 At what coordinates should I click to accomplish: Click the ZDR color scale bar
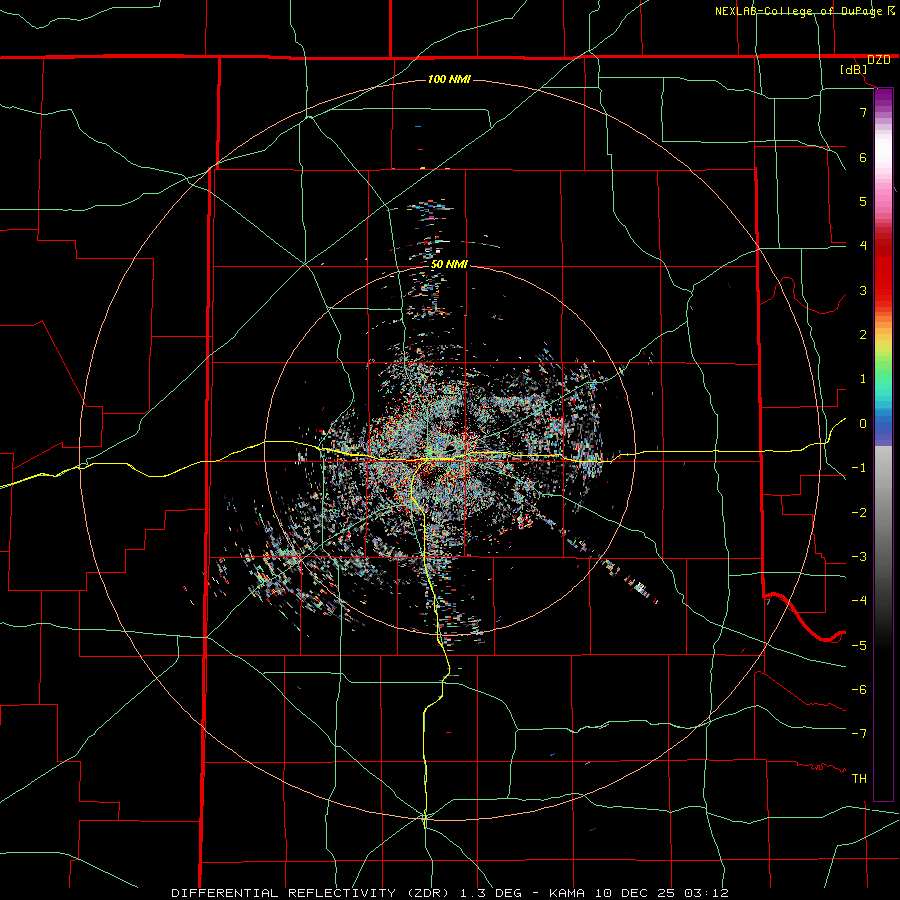point(883,444)
